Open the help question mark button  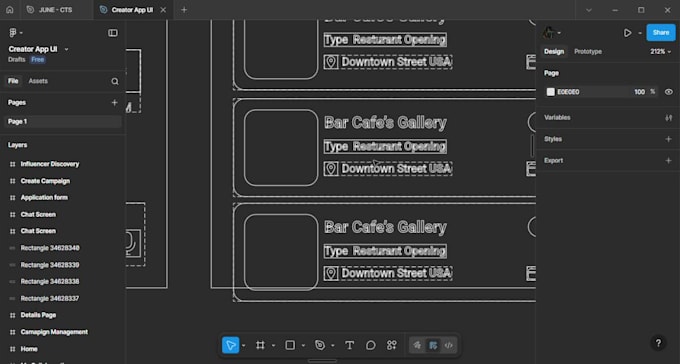658,343
